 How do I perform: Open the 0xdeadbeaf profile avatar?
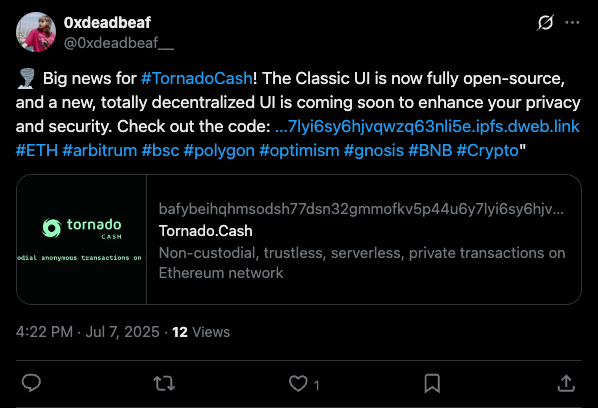pos(36,32)
